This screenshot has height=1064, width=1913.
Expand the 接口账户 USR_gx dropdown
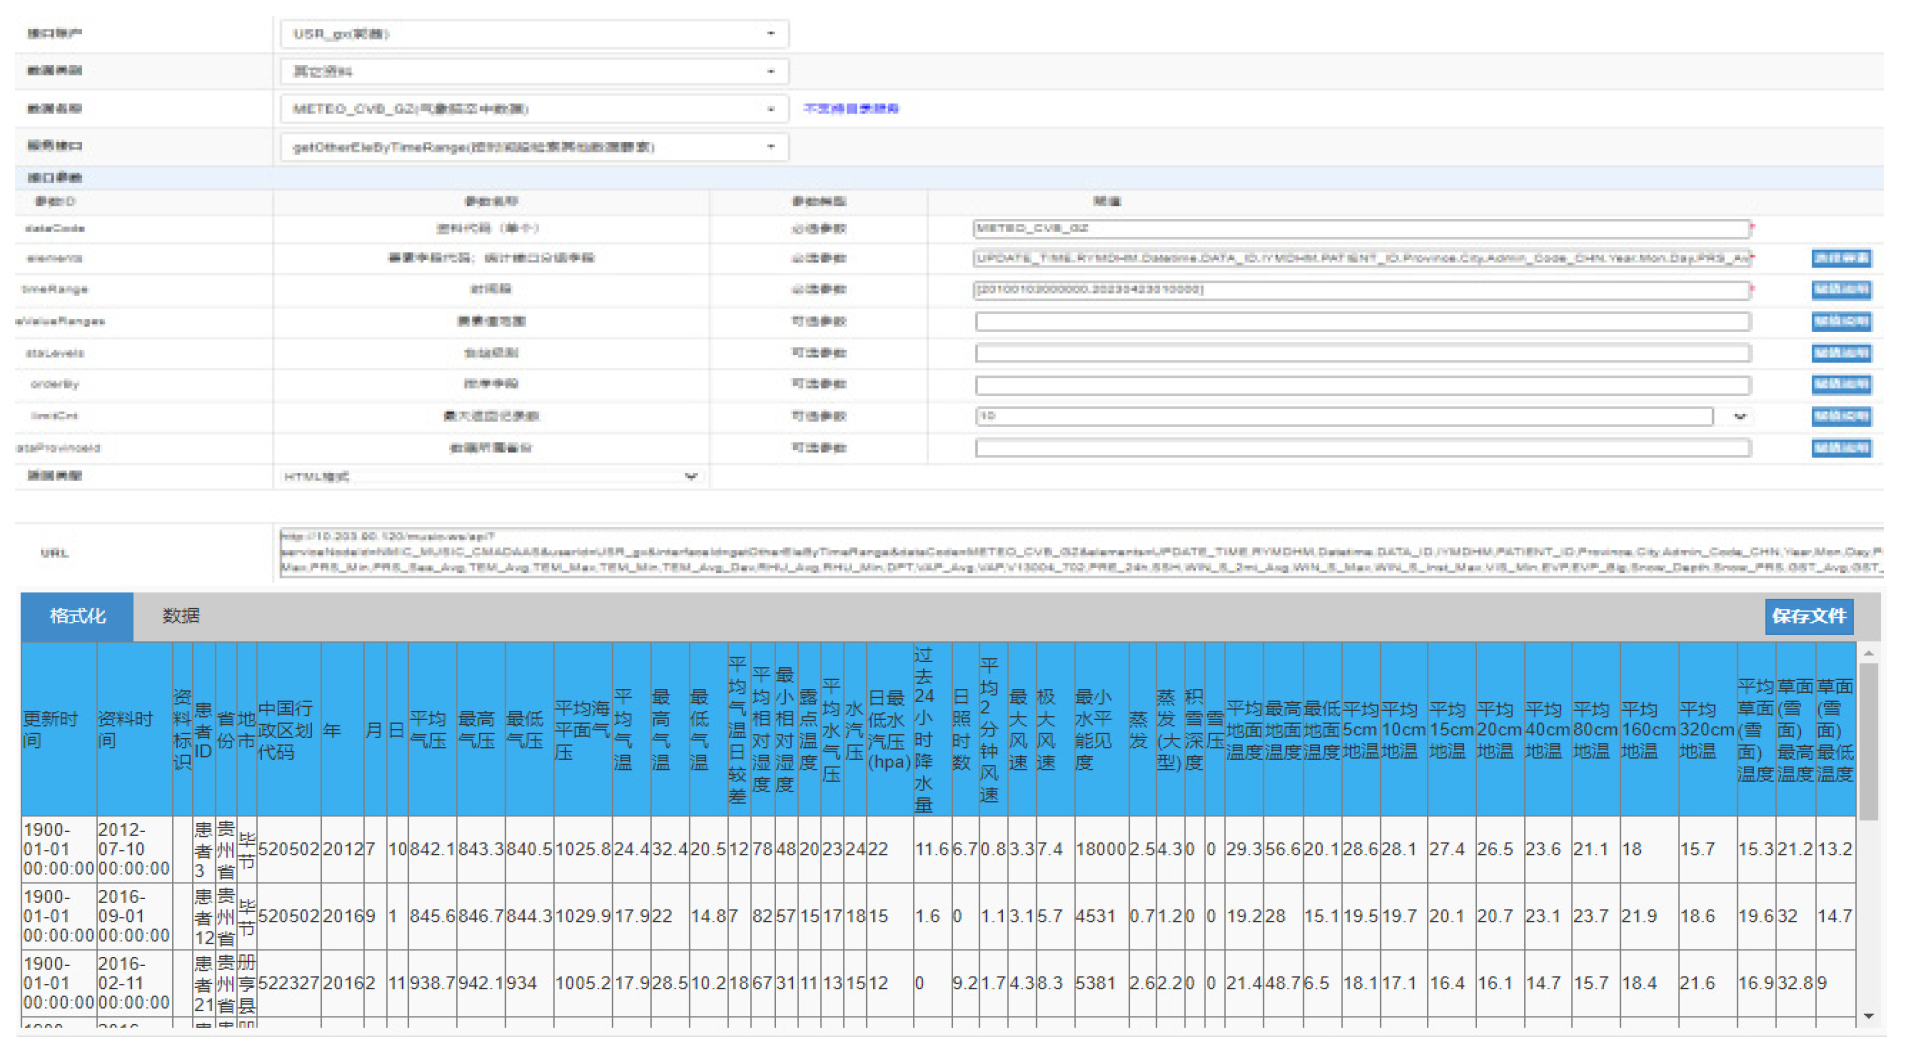[x=770, y=33]
